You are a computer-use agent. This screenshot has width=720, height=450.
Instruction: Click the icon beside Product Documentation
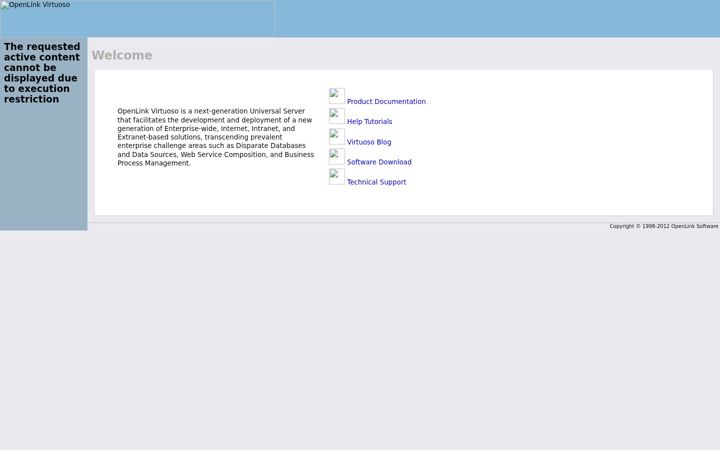pyautogui.click(x=337, y=96)
